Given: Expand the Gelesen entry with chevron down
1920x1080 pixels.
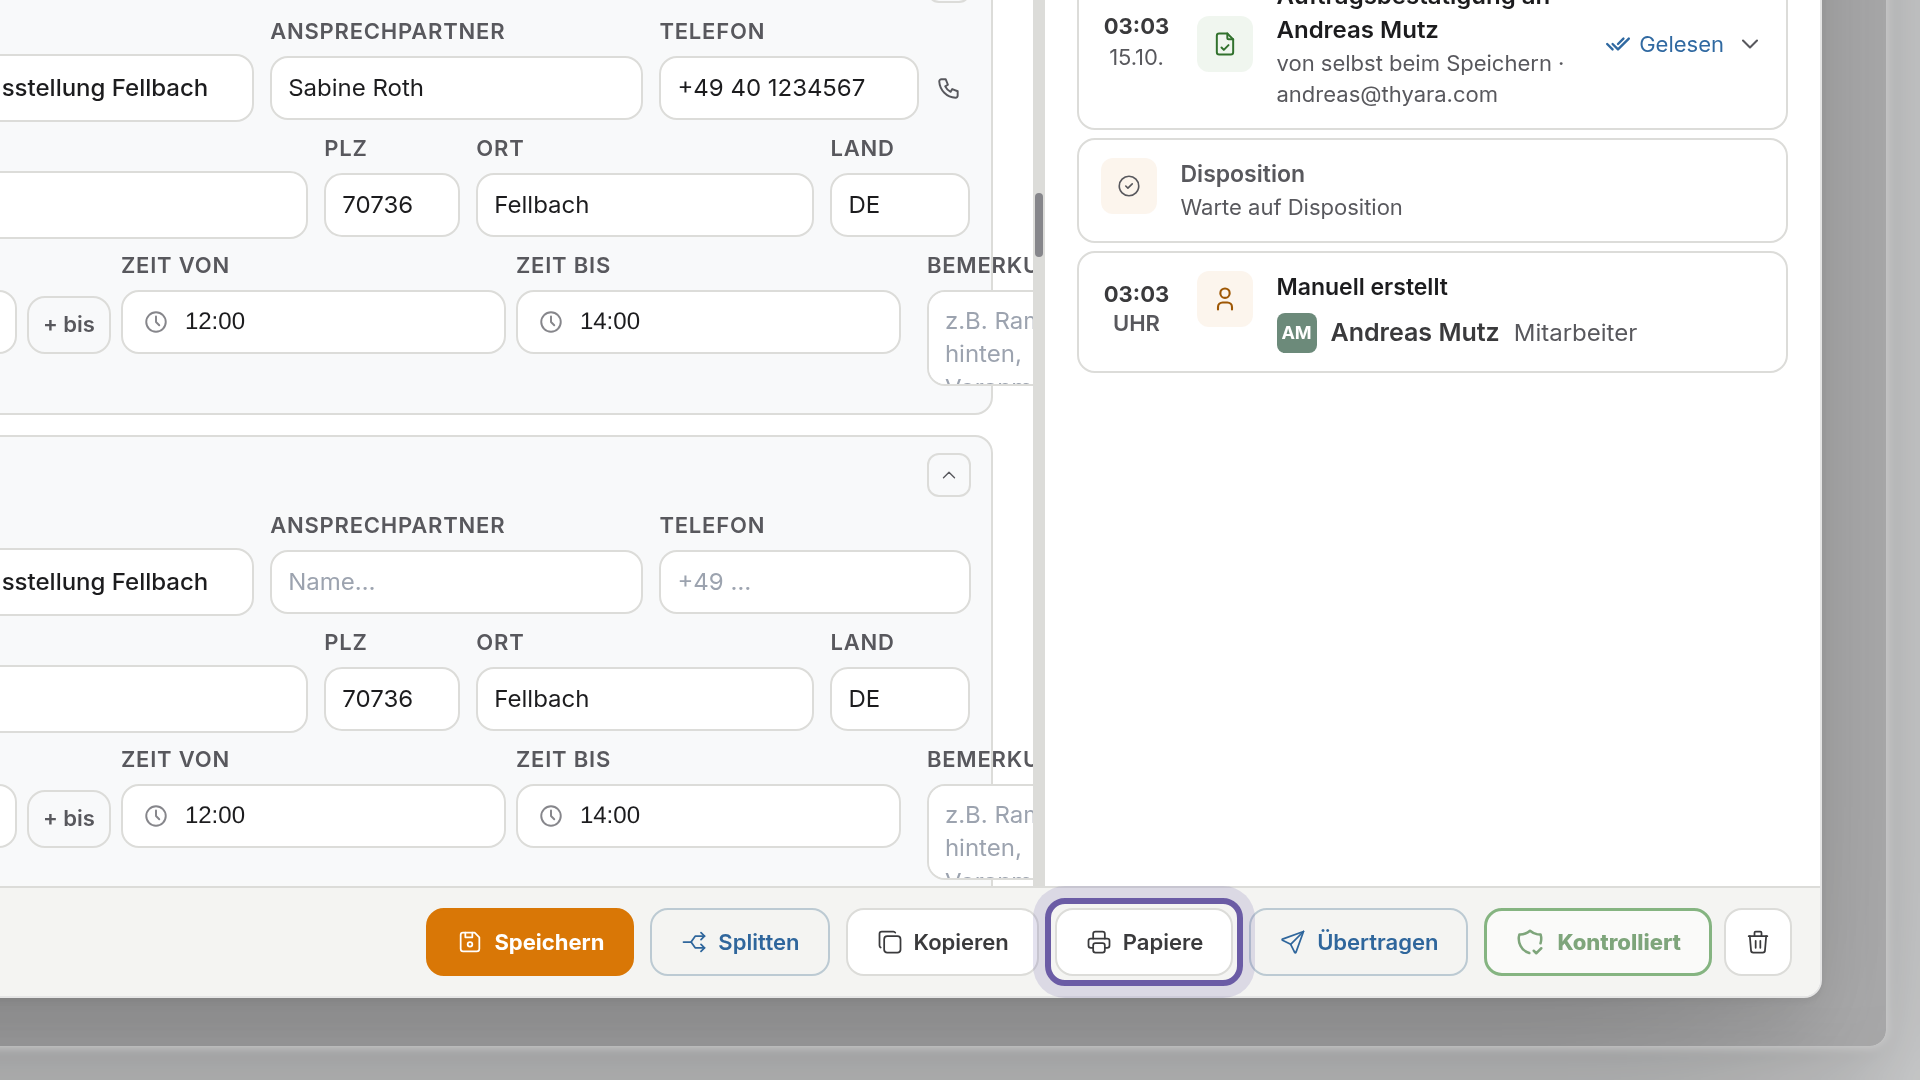Looking at the screenshot, I should pos(1749,44).
